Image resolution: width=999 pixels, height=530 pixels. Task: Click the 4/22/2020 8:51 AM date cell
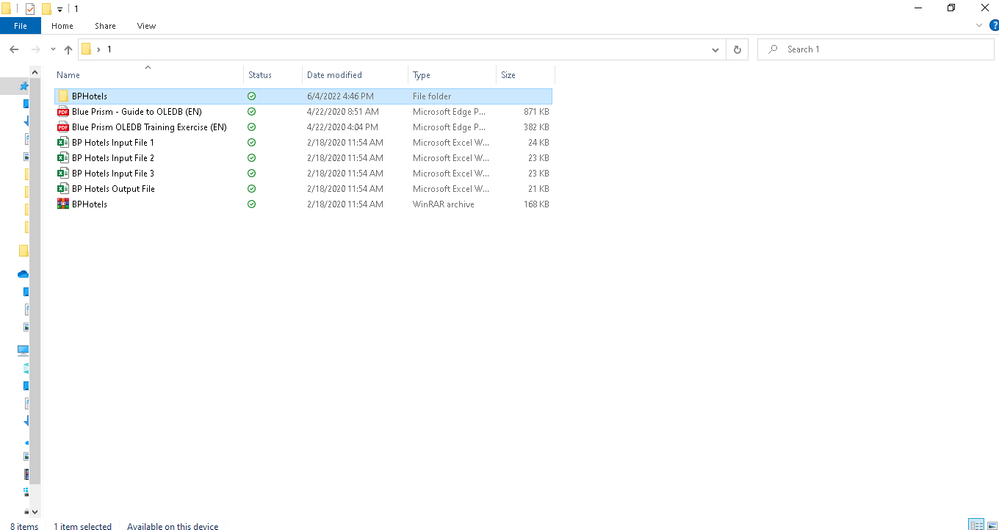(x=343, y=111)
